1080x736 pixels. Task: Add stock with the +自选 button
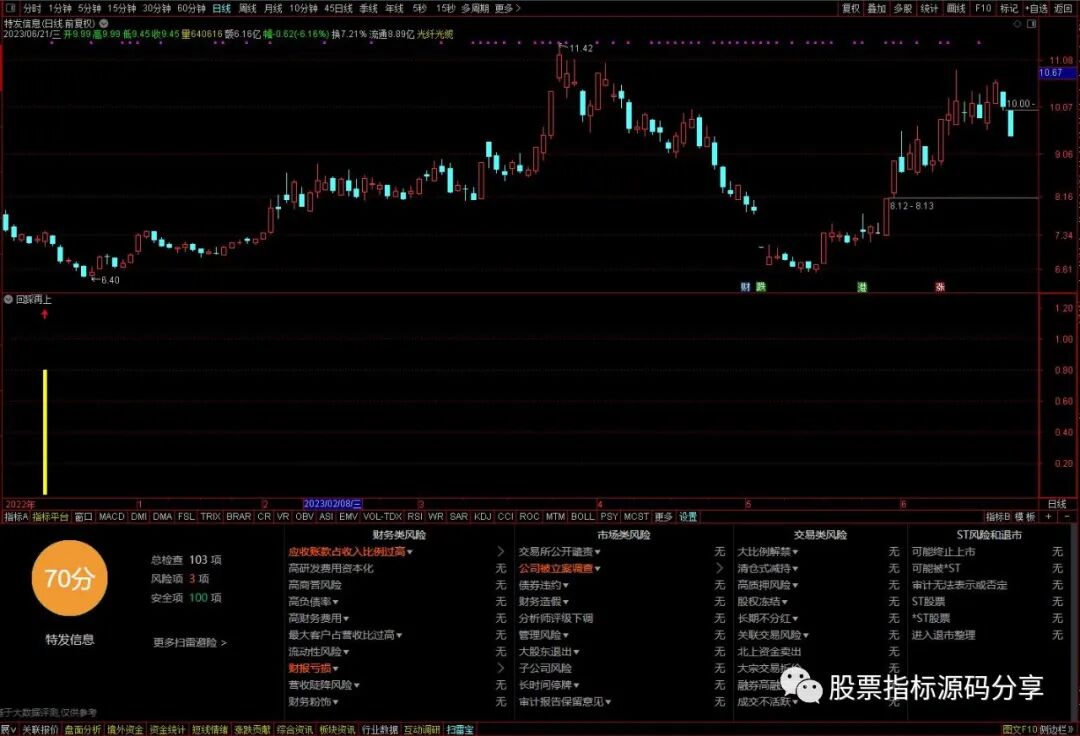pos(1036,8)
